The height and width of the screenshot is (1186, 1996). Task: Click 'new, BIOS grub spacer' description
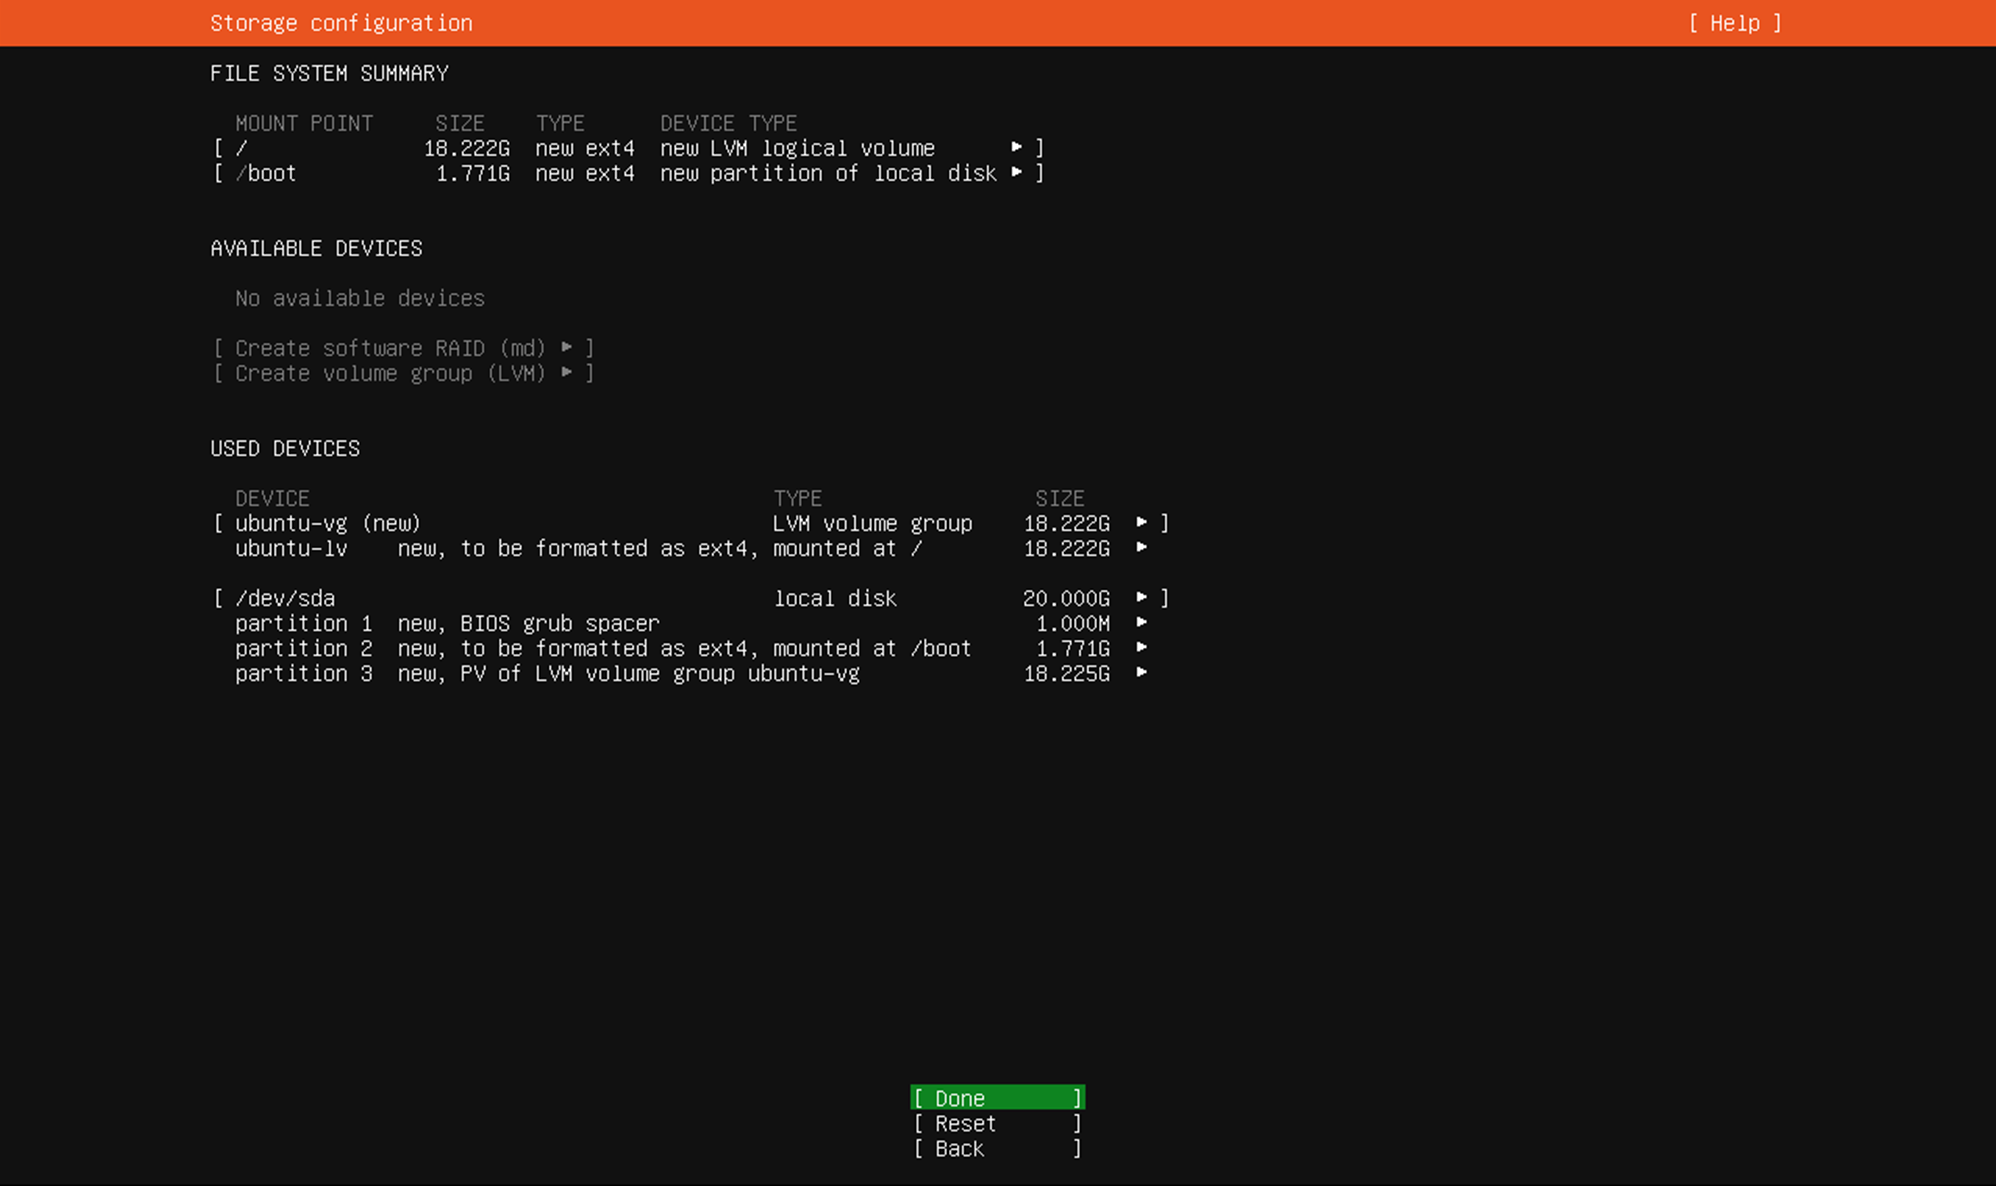tap(529, 623)
